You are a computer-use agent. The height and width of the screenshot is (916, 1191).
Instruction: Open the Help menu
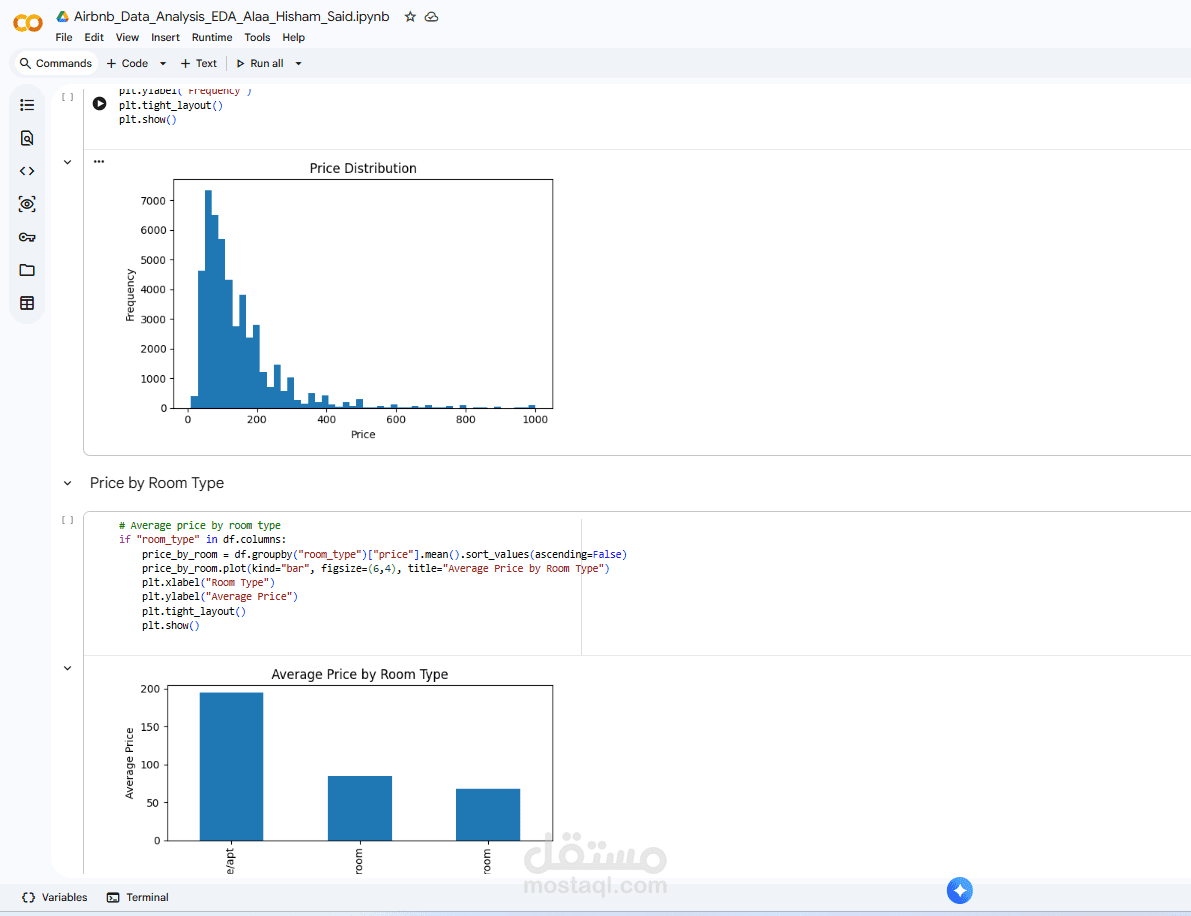coord(293,37)
